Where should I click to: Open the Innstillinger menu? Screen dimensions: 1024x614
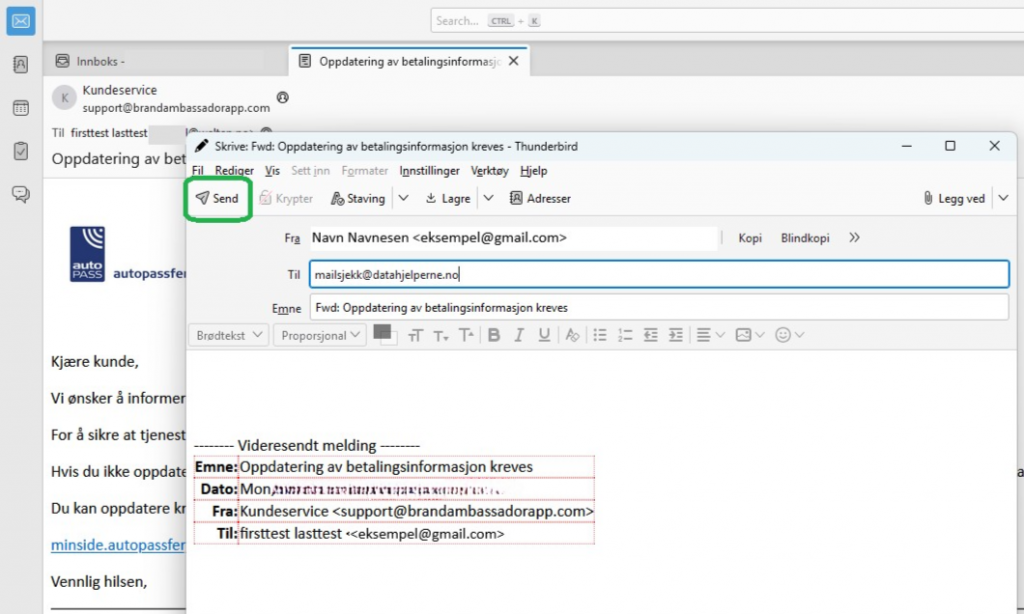[429, 171]
